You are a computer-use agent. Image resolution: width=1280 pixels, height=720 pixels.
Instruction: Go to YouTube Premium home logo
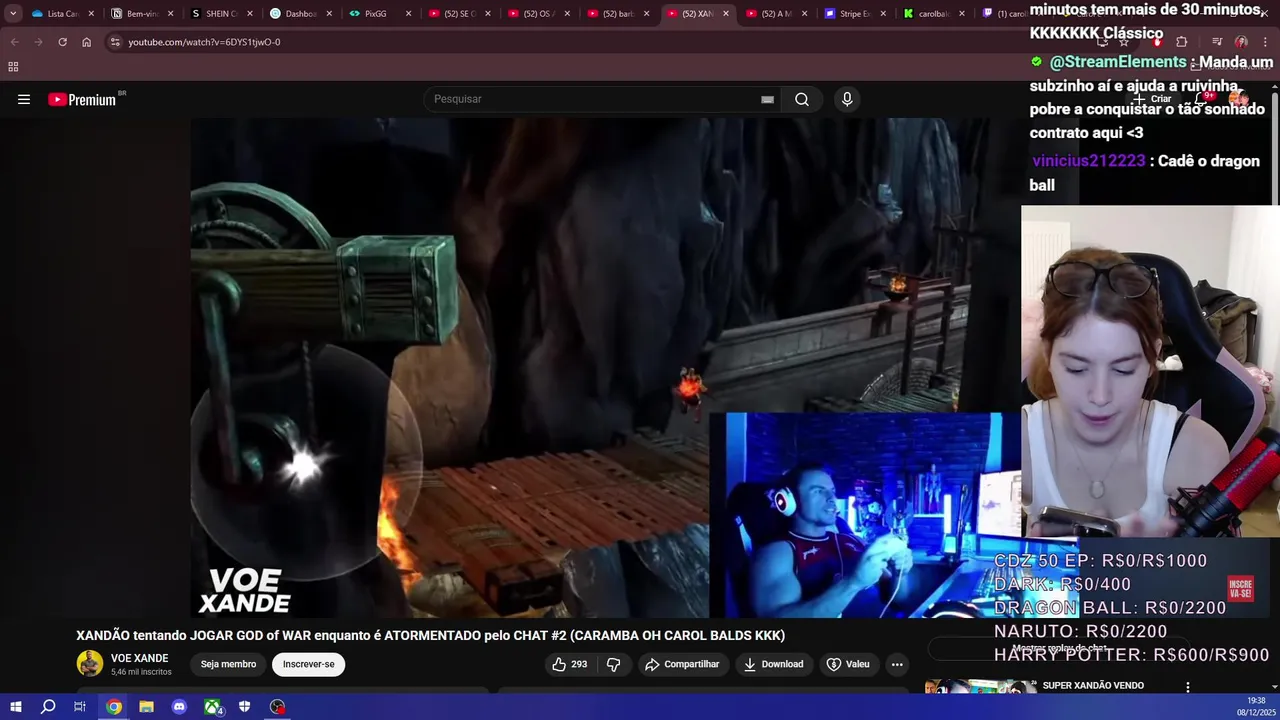pyautogui.click(x=82, y=99)
